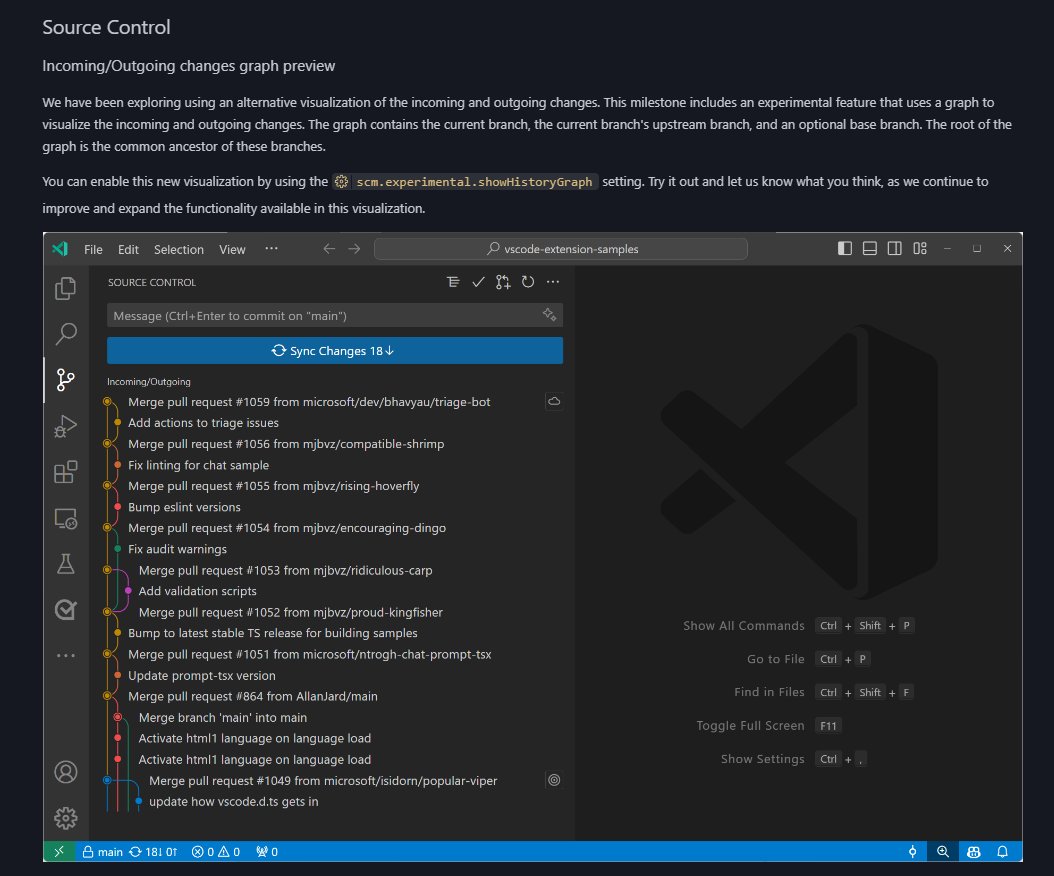
Task: Select the Add validation scripts commit
Action: pyautogui.click(x=198, y=591)
